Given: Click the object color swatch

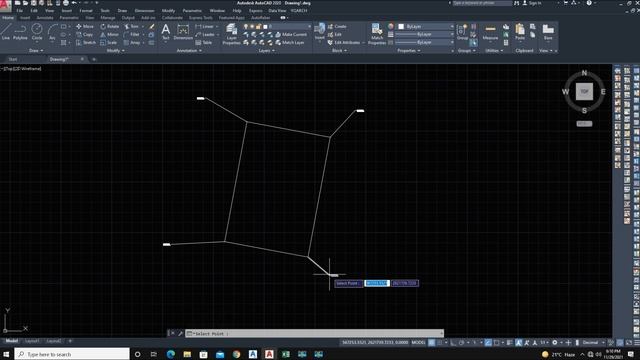Looking at the screenshot, I should click(401, 26).
